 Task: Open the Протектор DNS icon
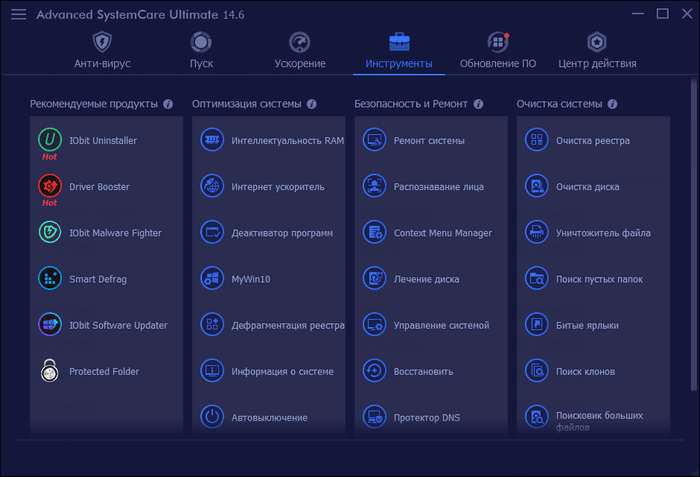click(374, 417)
